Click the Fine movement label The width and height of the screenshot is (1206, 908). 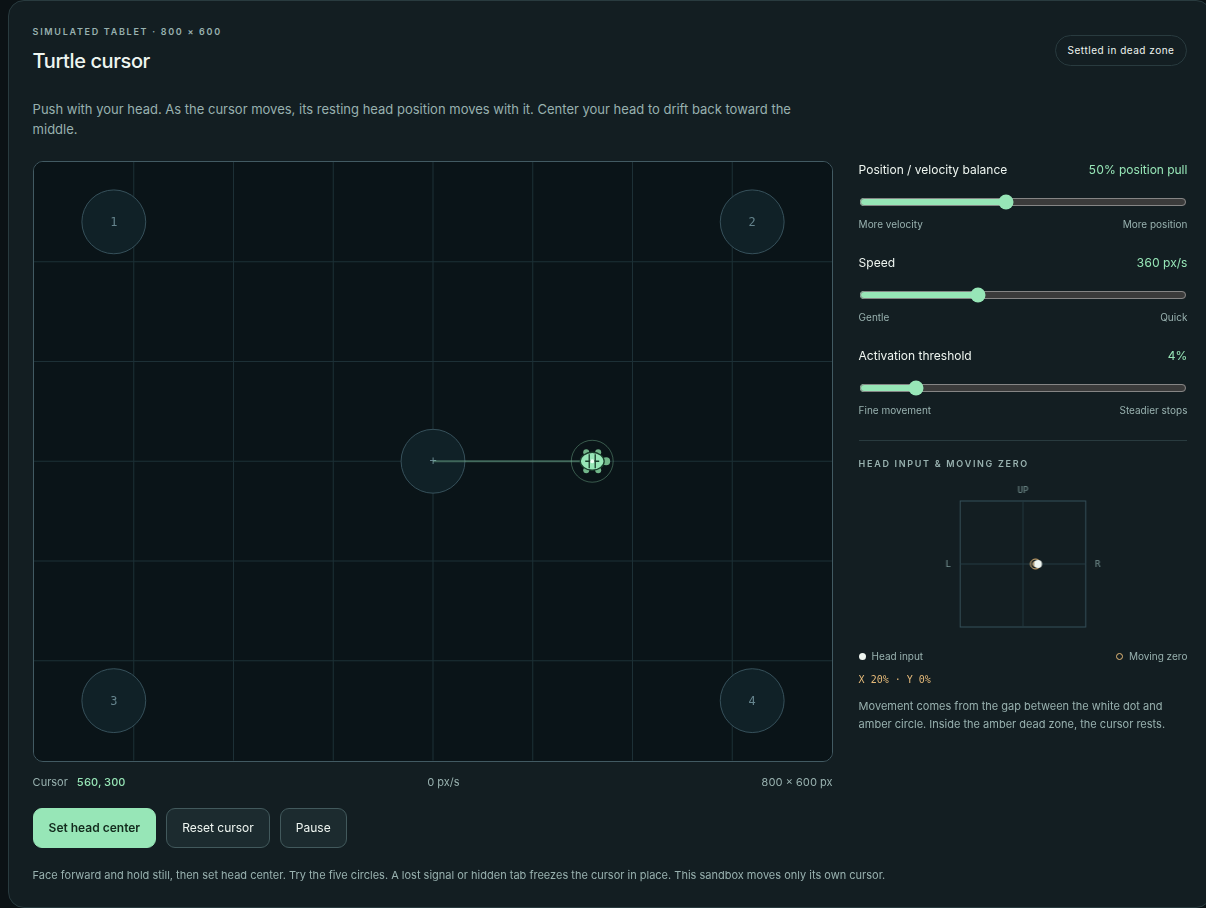(x=895, y=411)
